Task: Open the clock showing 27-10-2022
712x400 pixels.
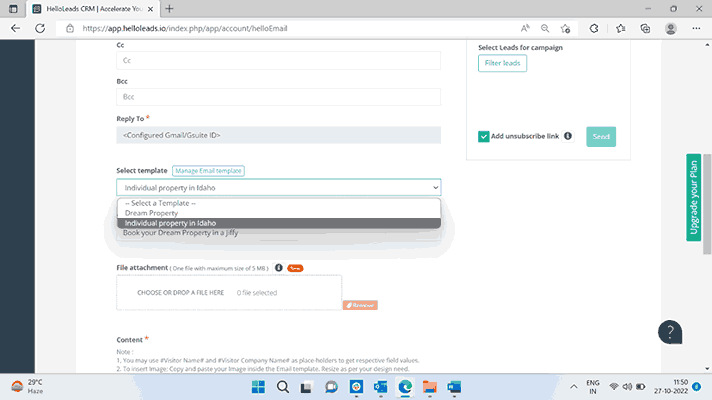Action: click(671, 386)
